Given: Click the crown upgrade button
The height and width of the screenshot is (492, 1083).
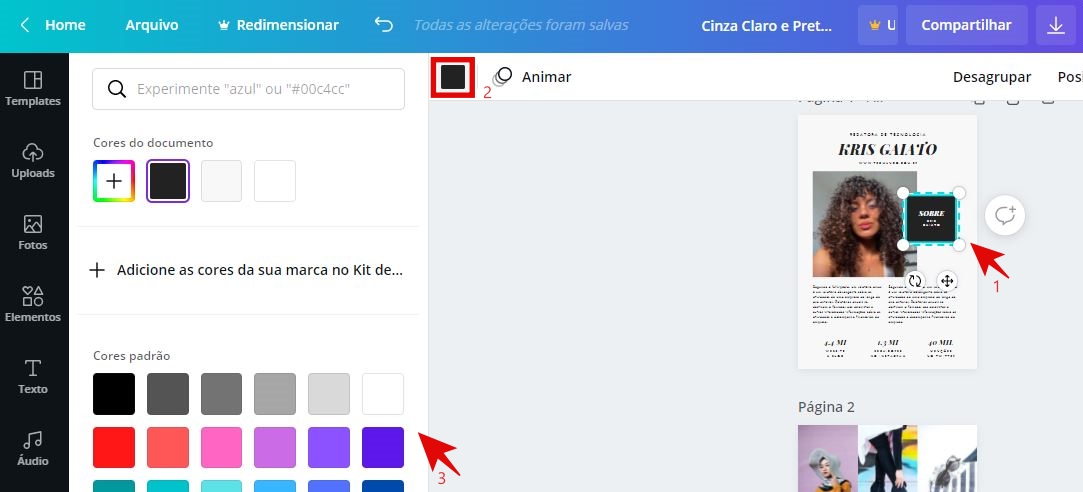Looking at the screenshot, I should coord(879,26).
